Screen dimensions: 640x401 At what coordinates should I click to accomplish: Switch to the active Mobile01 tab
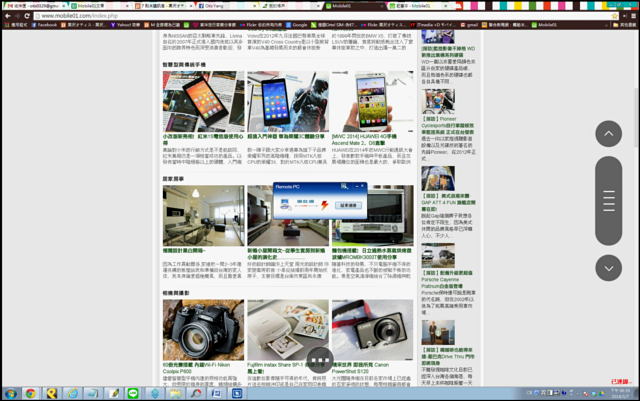(354, 6)
